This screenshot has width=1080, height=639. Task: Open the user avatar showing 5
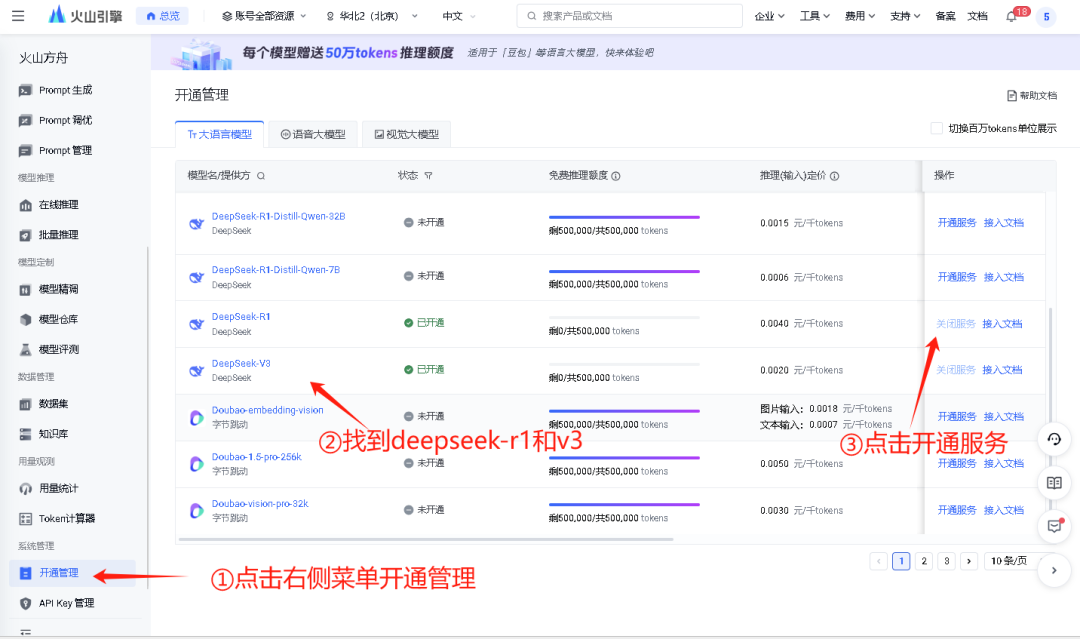coord(1046,17)
